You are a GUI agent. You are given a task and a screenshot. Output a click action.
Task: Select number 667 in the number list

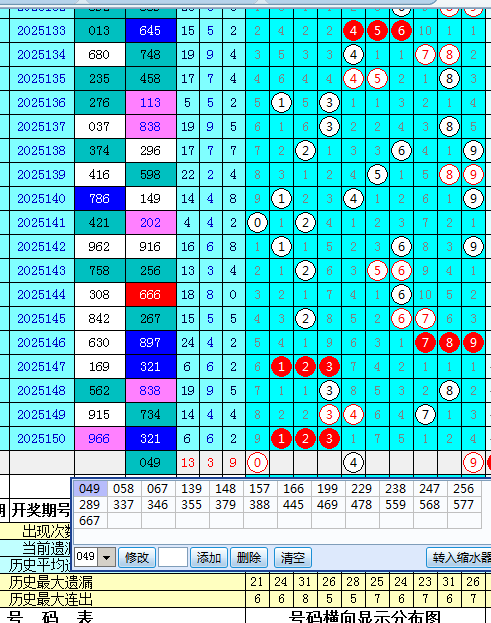coord(89,520)
